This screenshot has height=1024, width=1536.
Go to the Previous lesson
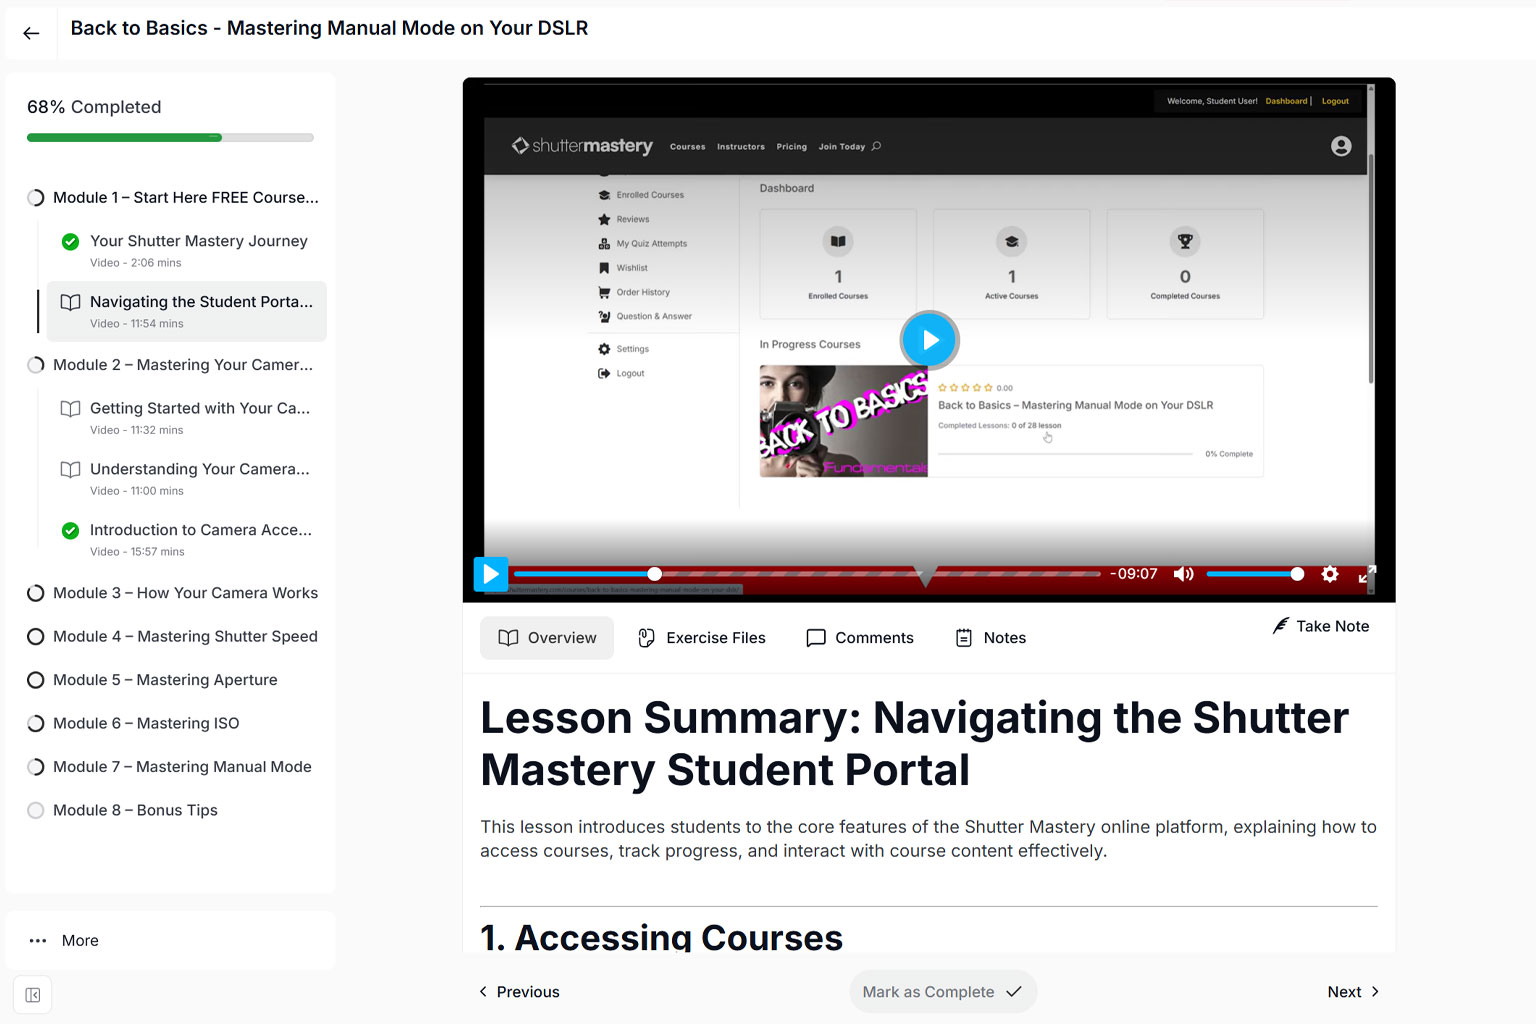coord(519,992)
